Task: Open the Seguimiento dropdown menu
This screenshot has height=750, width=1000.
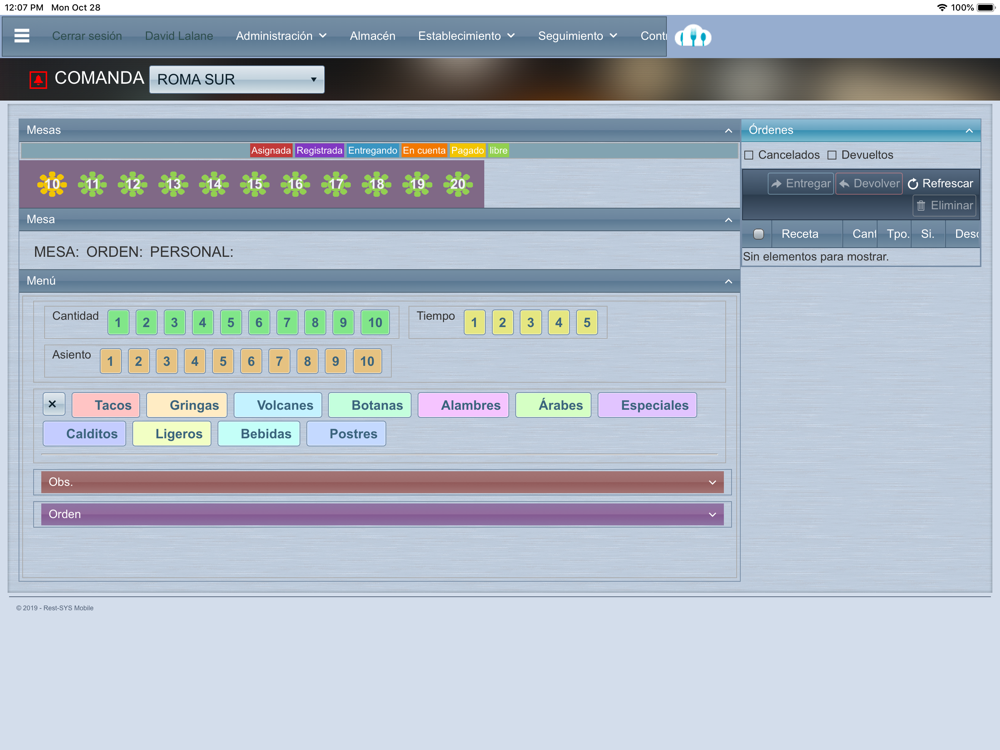Action: pos(577,36)
